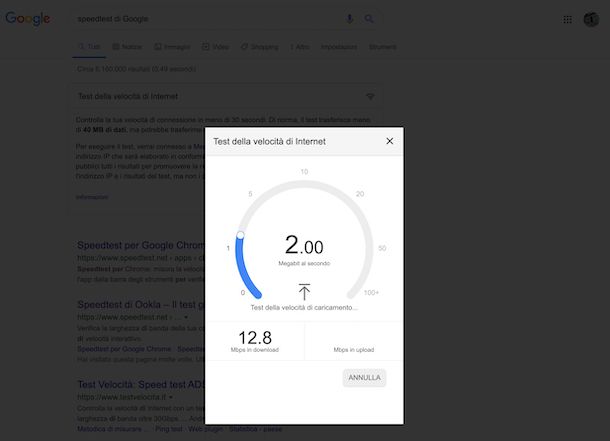Open Speedtest per Google Chrome result
The height and width of the screenshot is (441, 610).
(x=140, y=245)
